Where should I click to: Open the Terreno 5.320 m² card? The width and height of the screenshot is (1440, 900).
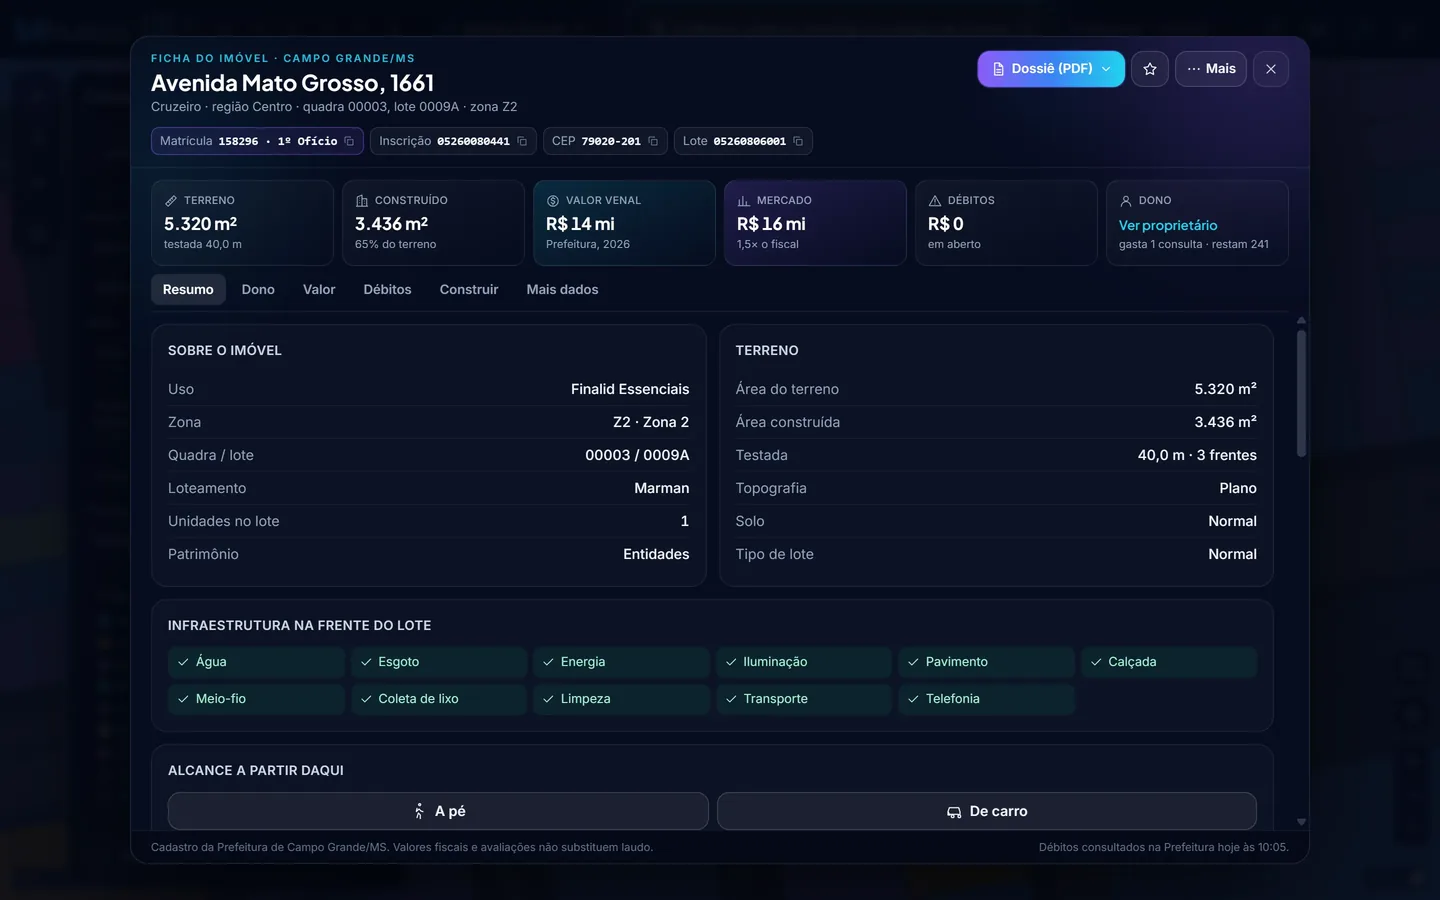point(242,223)
